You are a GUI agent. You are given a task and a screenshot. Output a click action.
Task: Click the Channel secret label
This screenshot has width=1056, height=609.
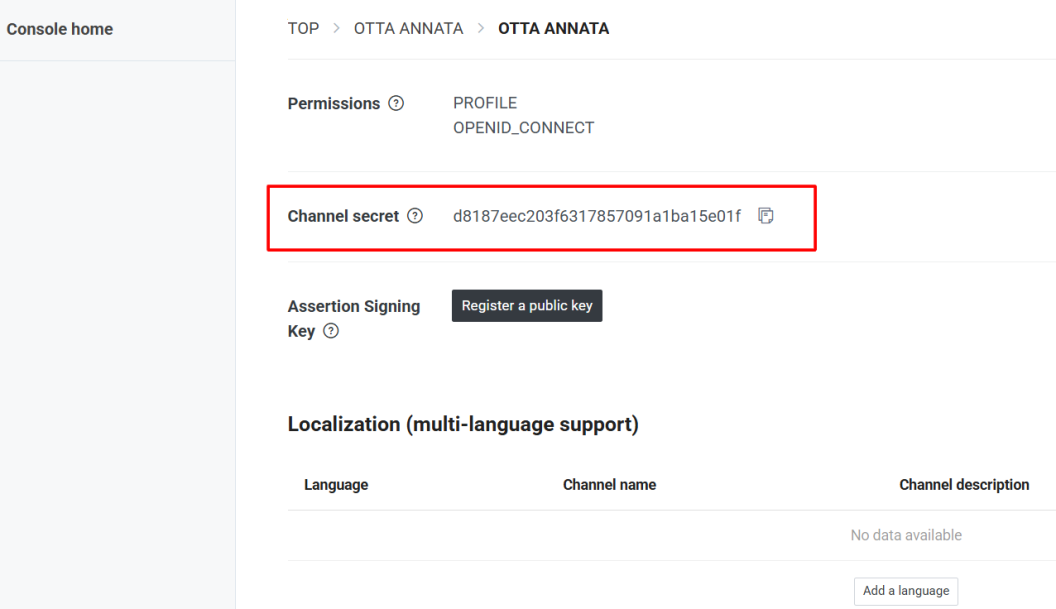(x=343, y=216)
